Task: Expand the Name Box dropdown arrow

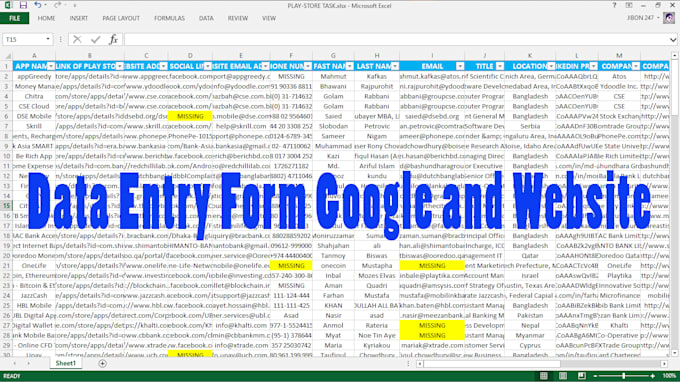Action: 48,39
